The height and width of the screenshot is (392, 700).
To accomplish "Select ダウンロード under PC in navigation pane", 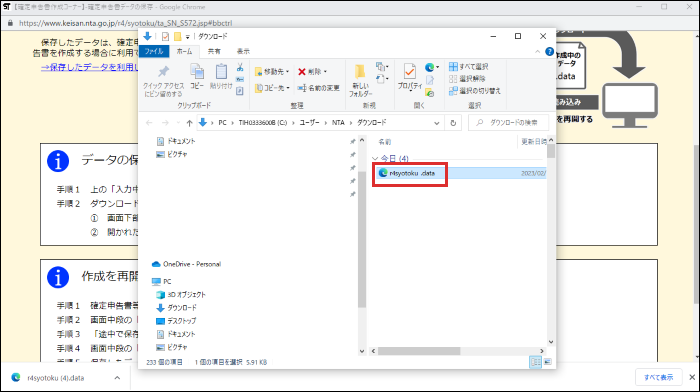I will click(x=176, y=308).
